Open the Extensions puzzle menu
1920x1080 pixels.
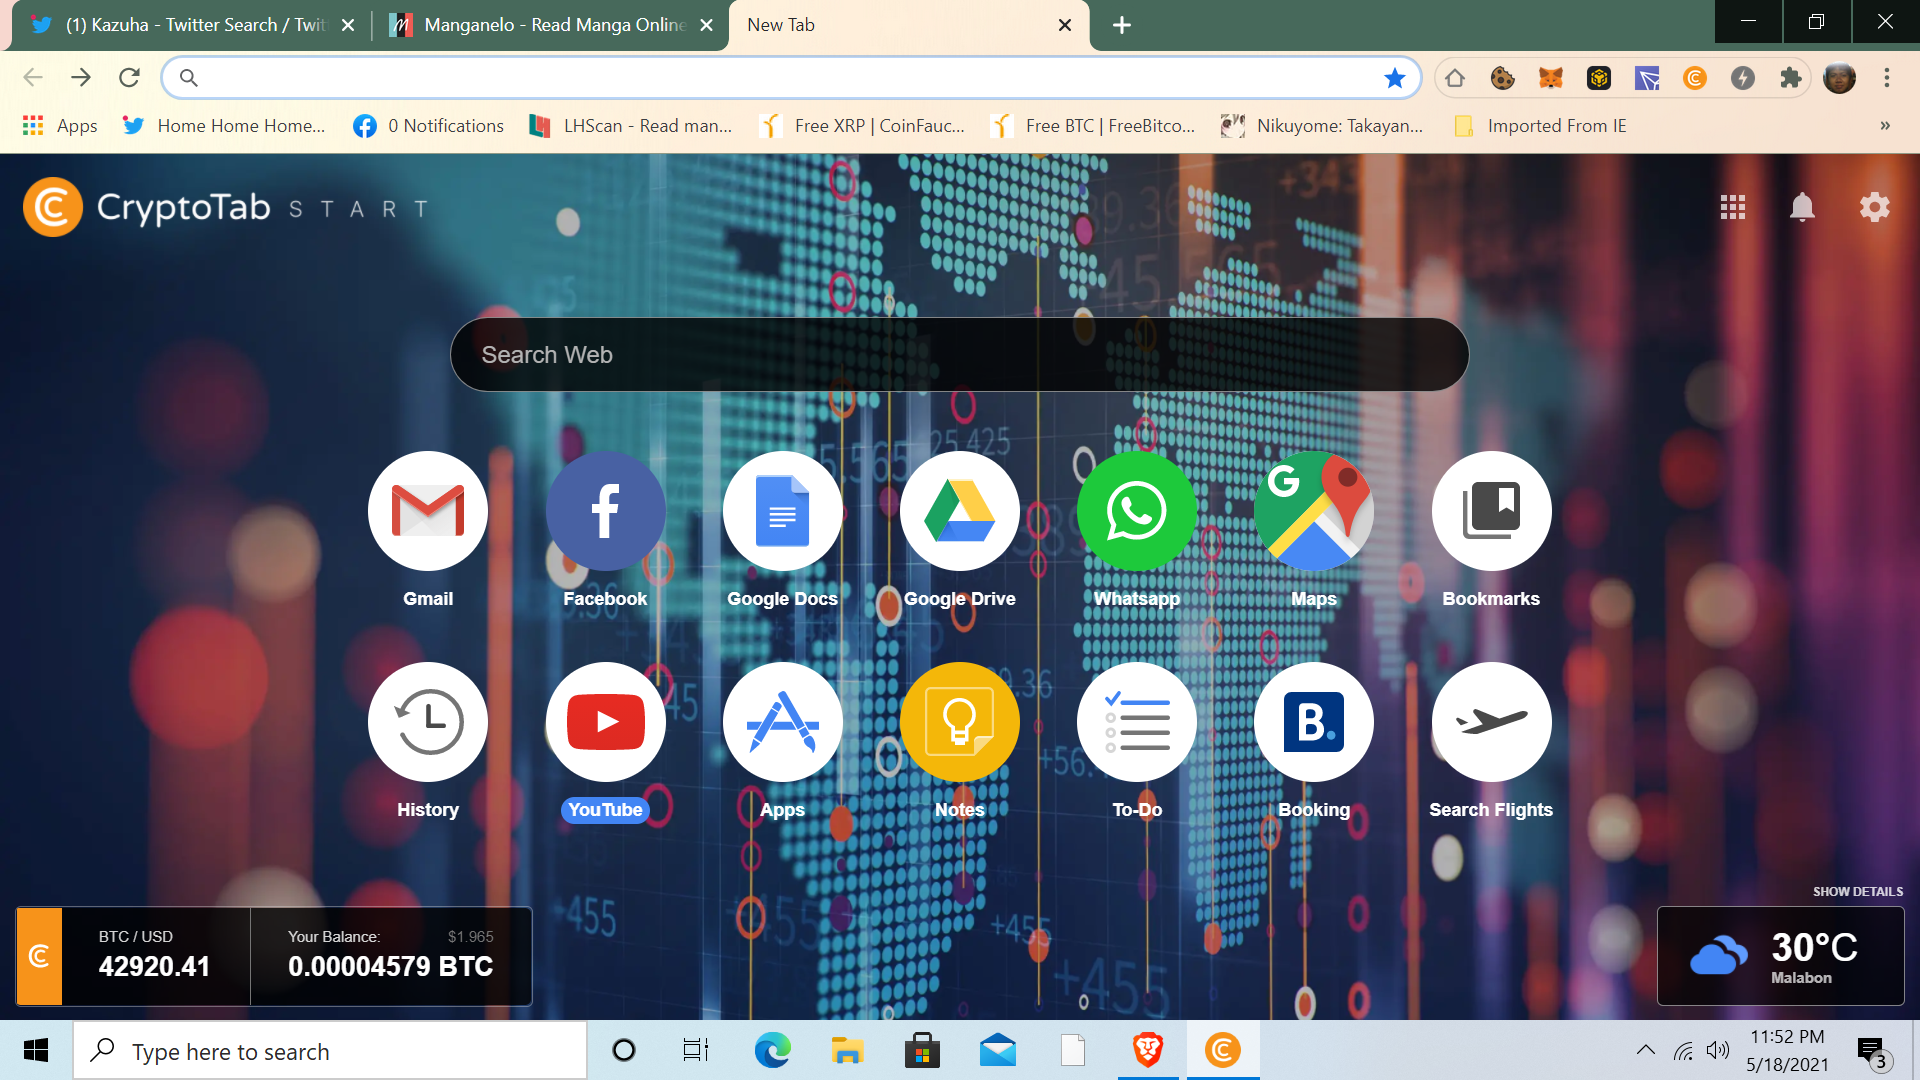pyautogui.click(x=1790, y=78)
